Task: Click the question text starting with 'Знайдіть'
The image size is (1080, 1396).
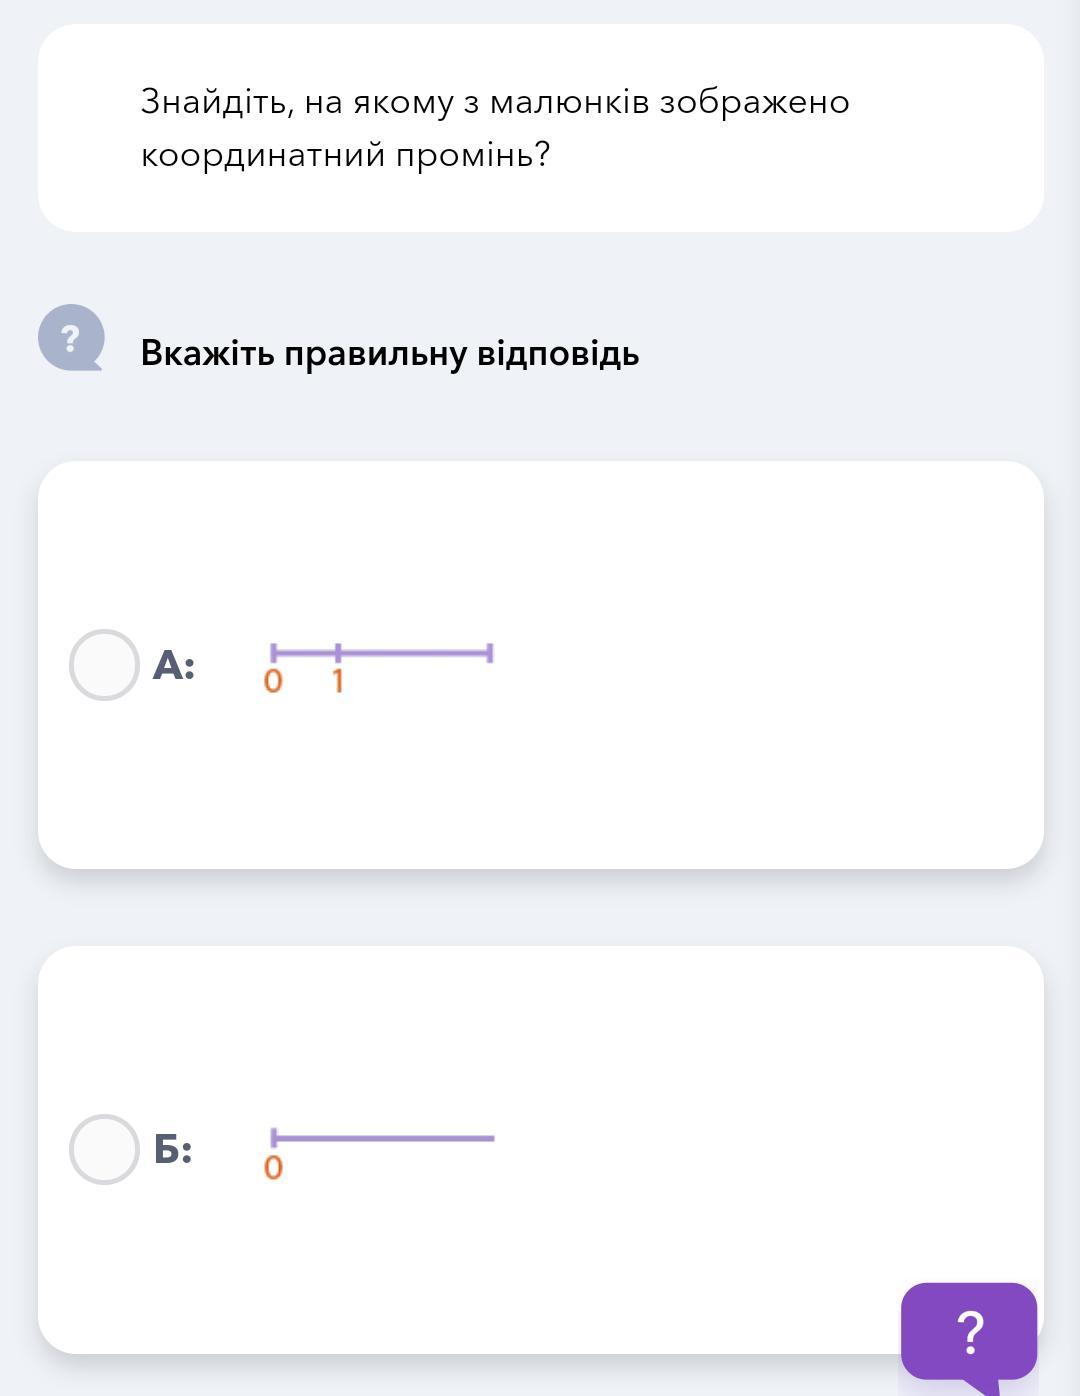Action: (x=494, y=102)
